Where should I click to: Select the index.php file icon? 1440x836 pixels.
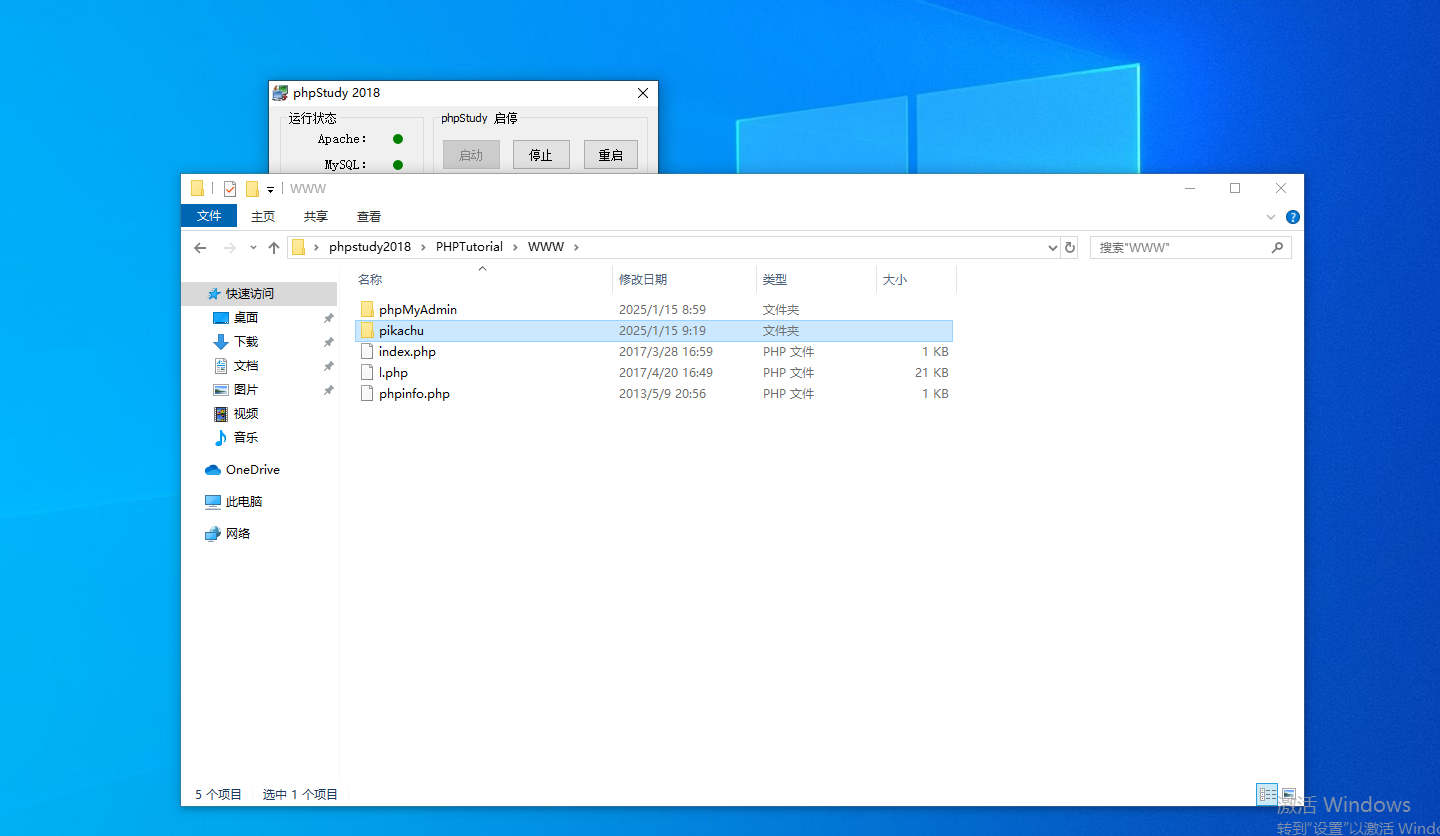pos(367,351)
